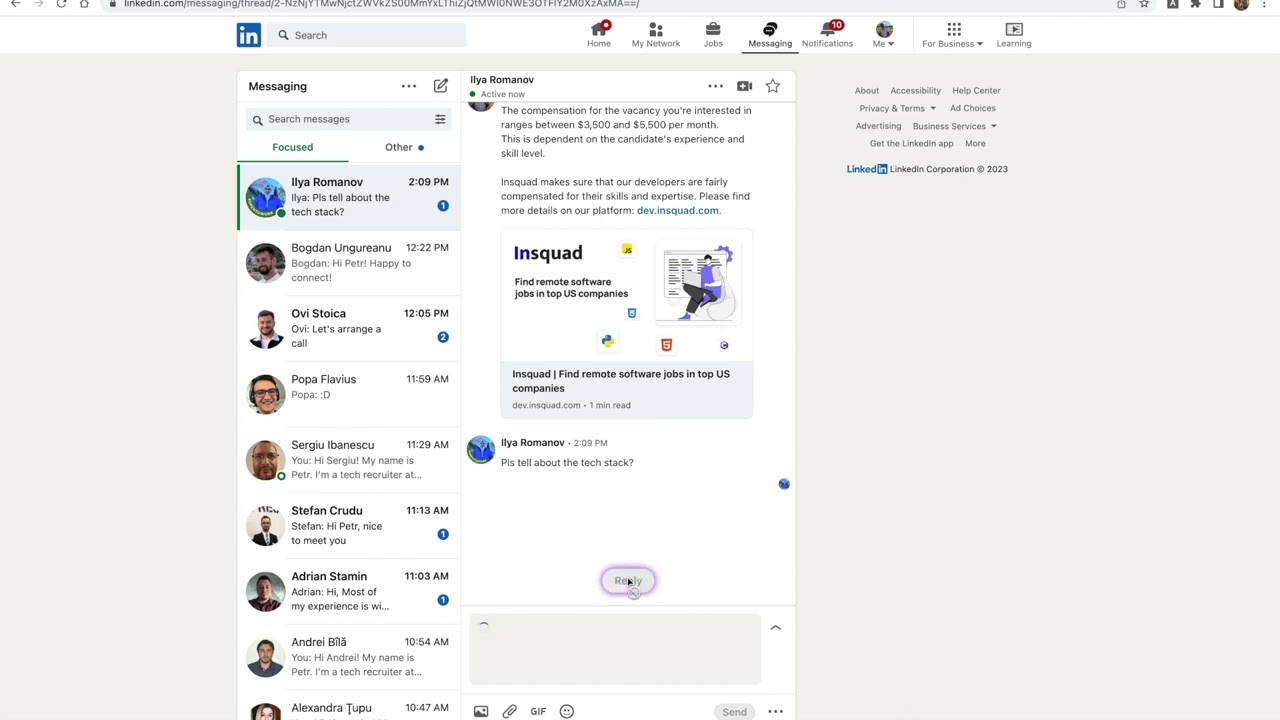1280x720 pixels.
Task: Click the top Search field
Action: click(366, 35)
